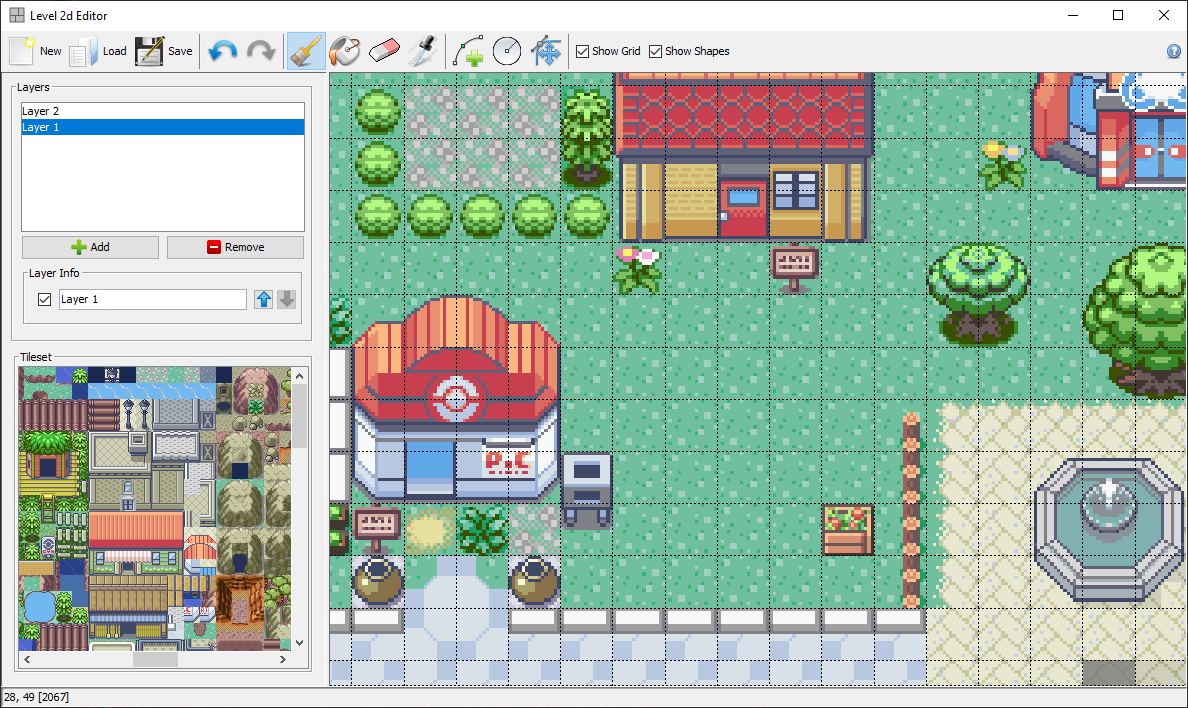This screenshot has width=1188, height=708.
Task: Click the application icon in title bar
Action: tap(17, 15)
